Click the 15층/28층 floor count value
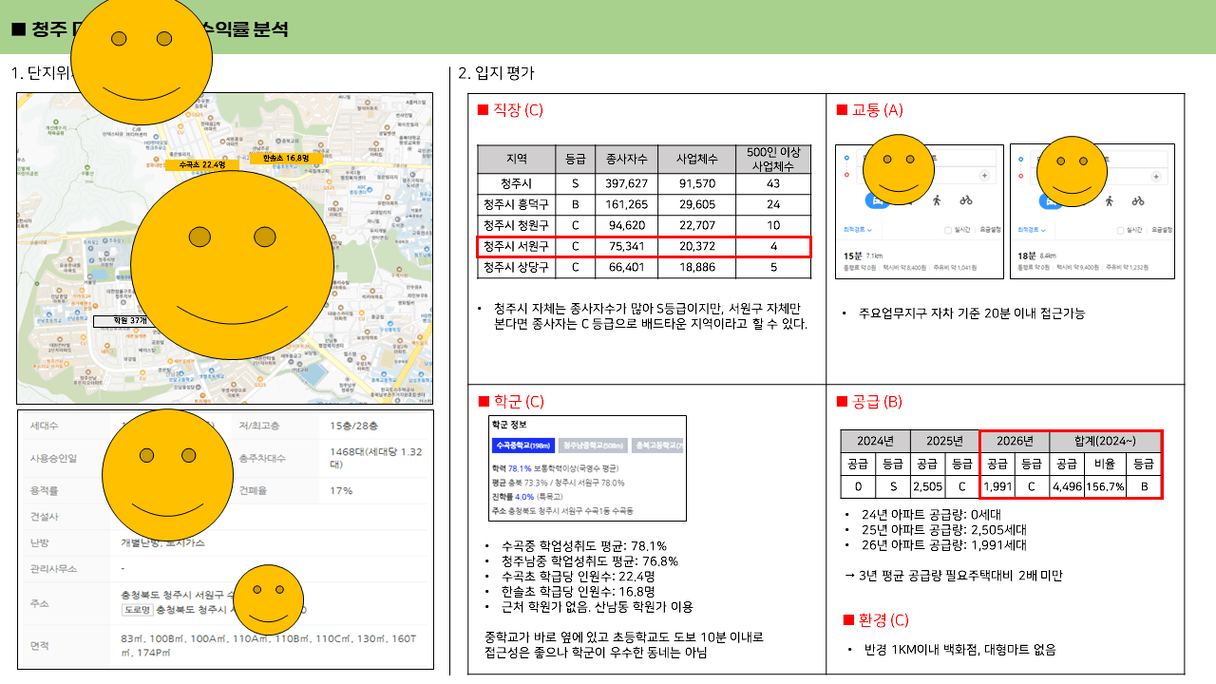This screenshot has width=1216, height=684. (356, 426)
